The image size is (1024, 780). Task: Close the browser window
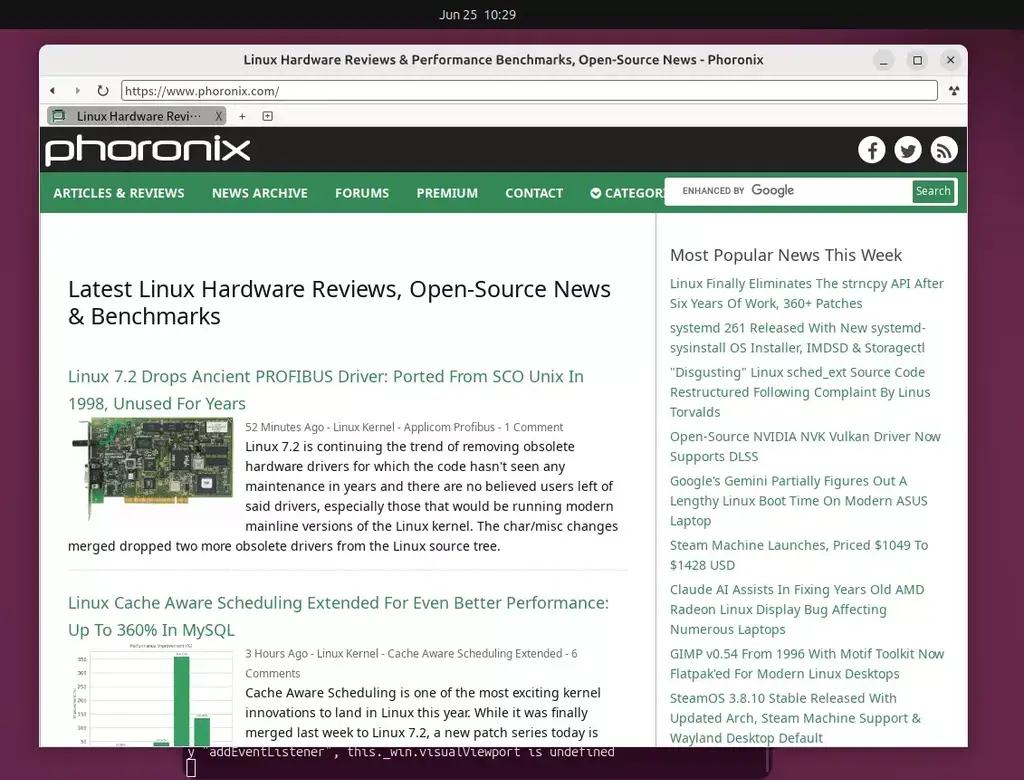[x=951, y=60]
